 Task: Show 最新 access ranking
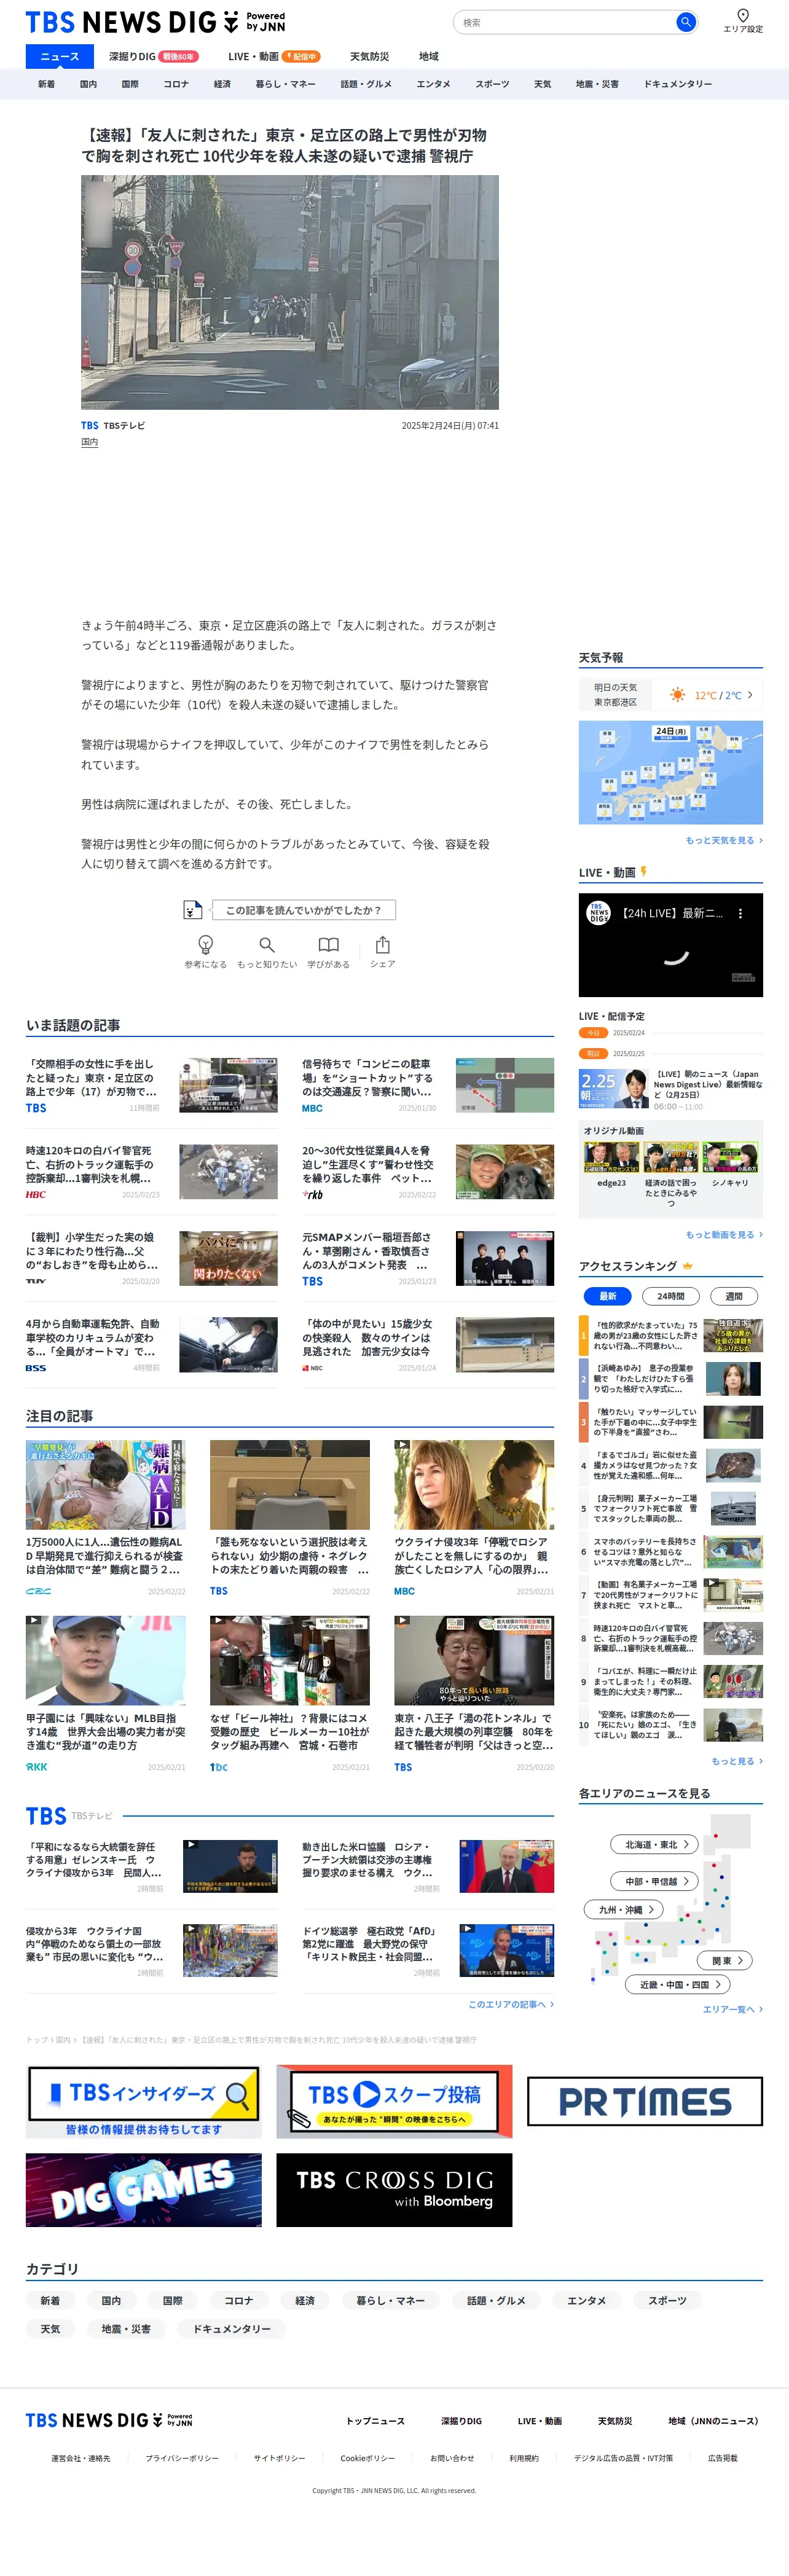[608, 1296]
